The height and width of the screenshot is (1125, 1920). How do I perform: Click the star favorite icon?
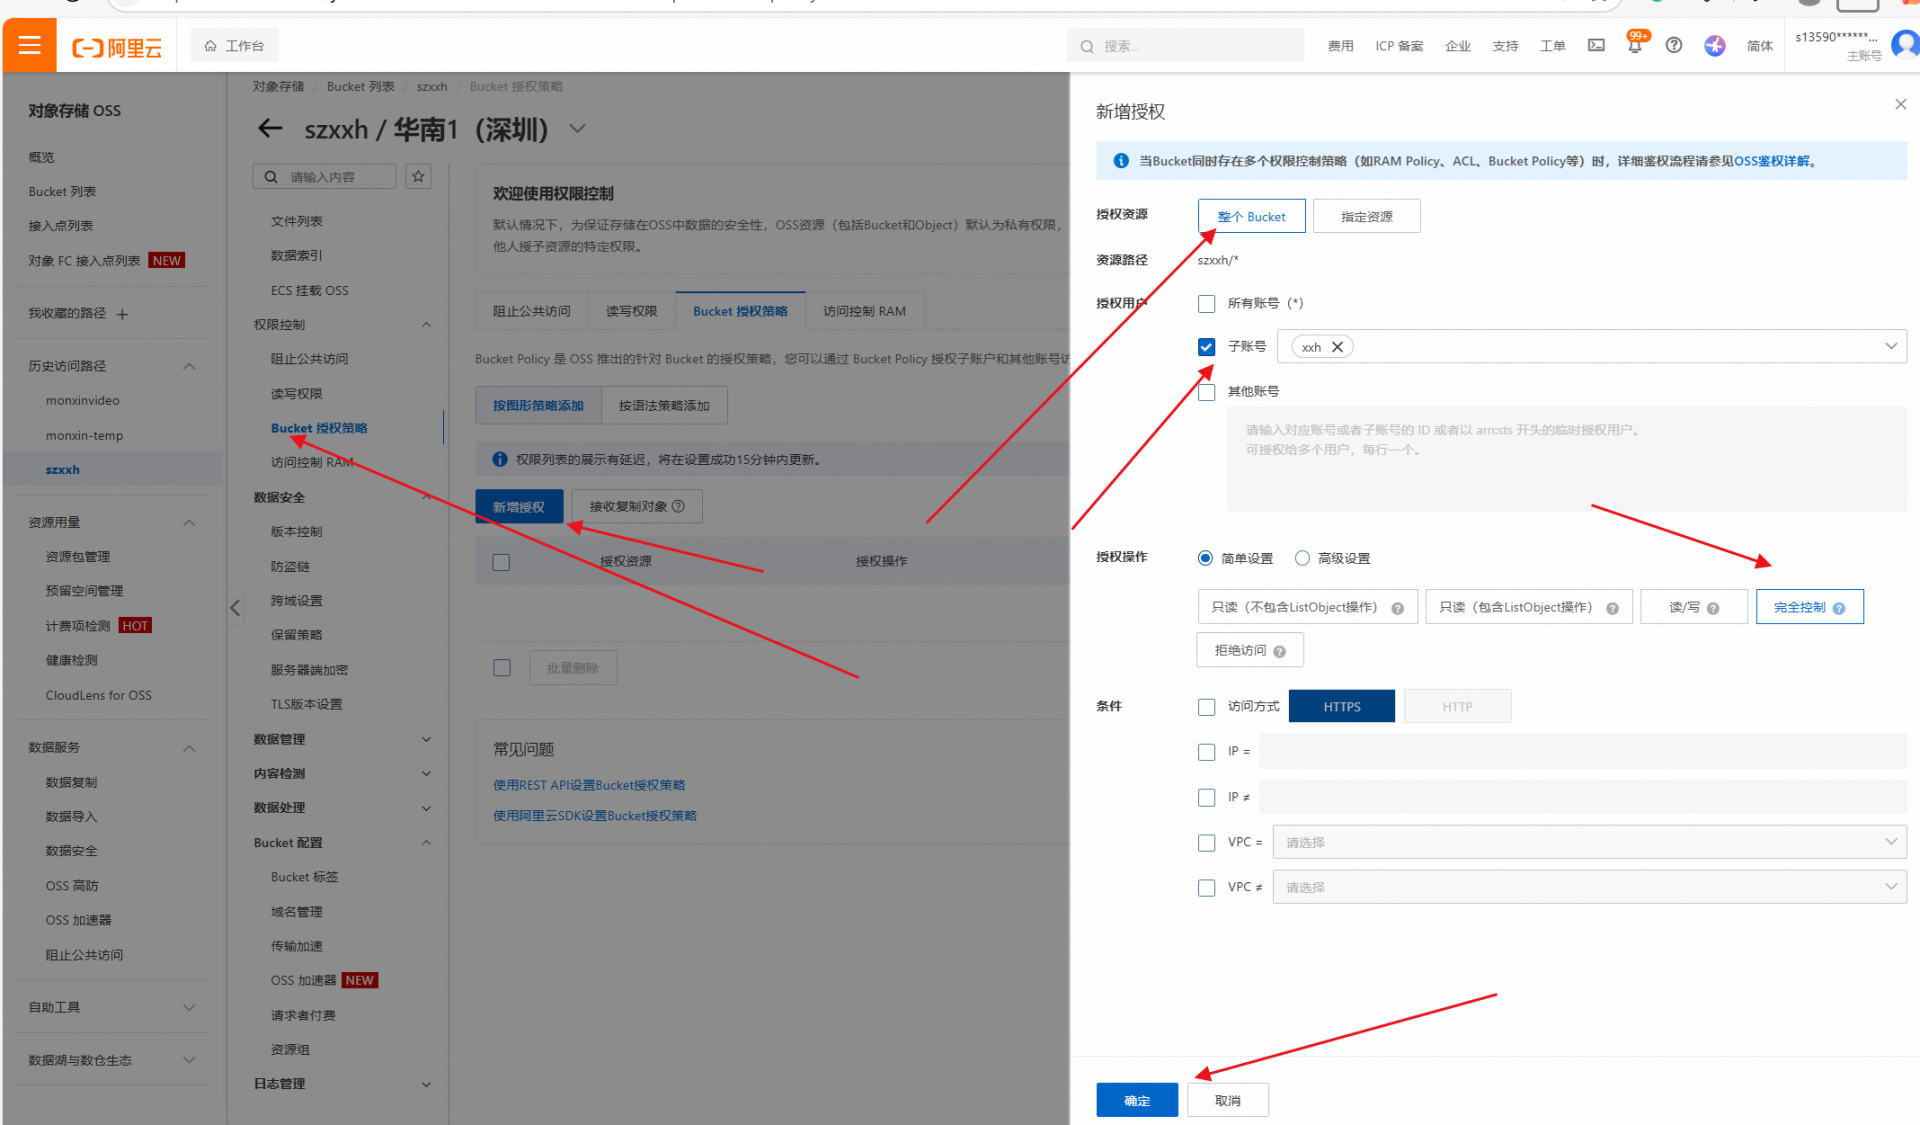[419, 177]
